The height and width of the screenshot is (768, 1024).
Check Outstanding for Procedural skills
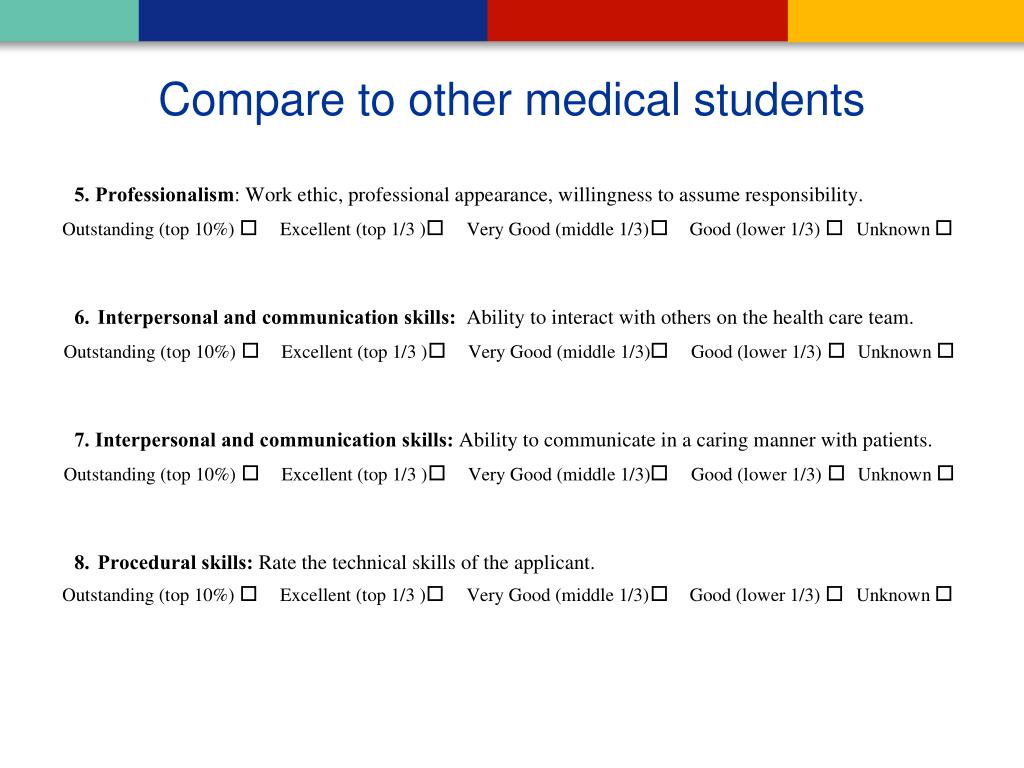point(249,594)
